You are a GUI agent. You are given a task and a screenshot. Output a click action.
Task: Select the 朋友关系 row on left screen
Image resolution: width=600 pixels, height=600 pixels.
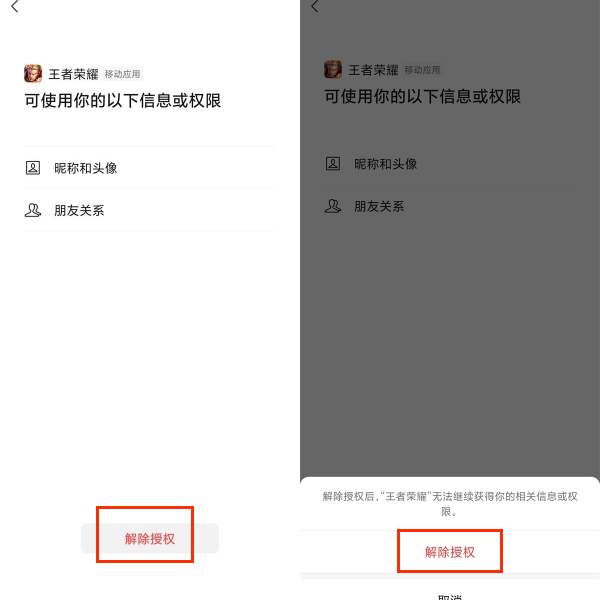150,210
